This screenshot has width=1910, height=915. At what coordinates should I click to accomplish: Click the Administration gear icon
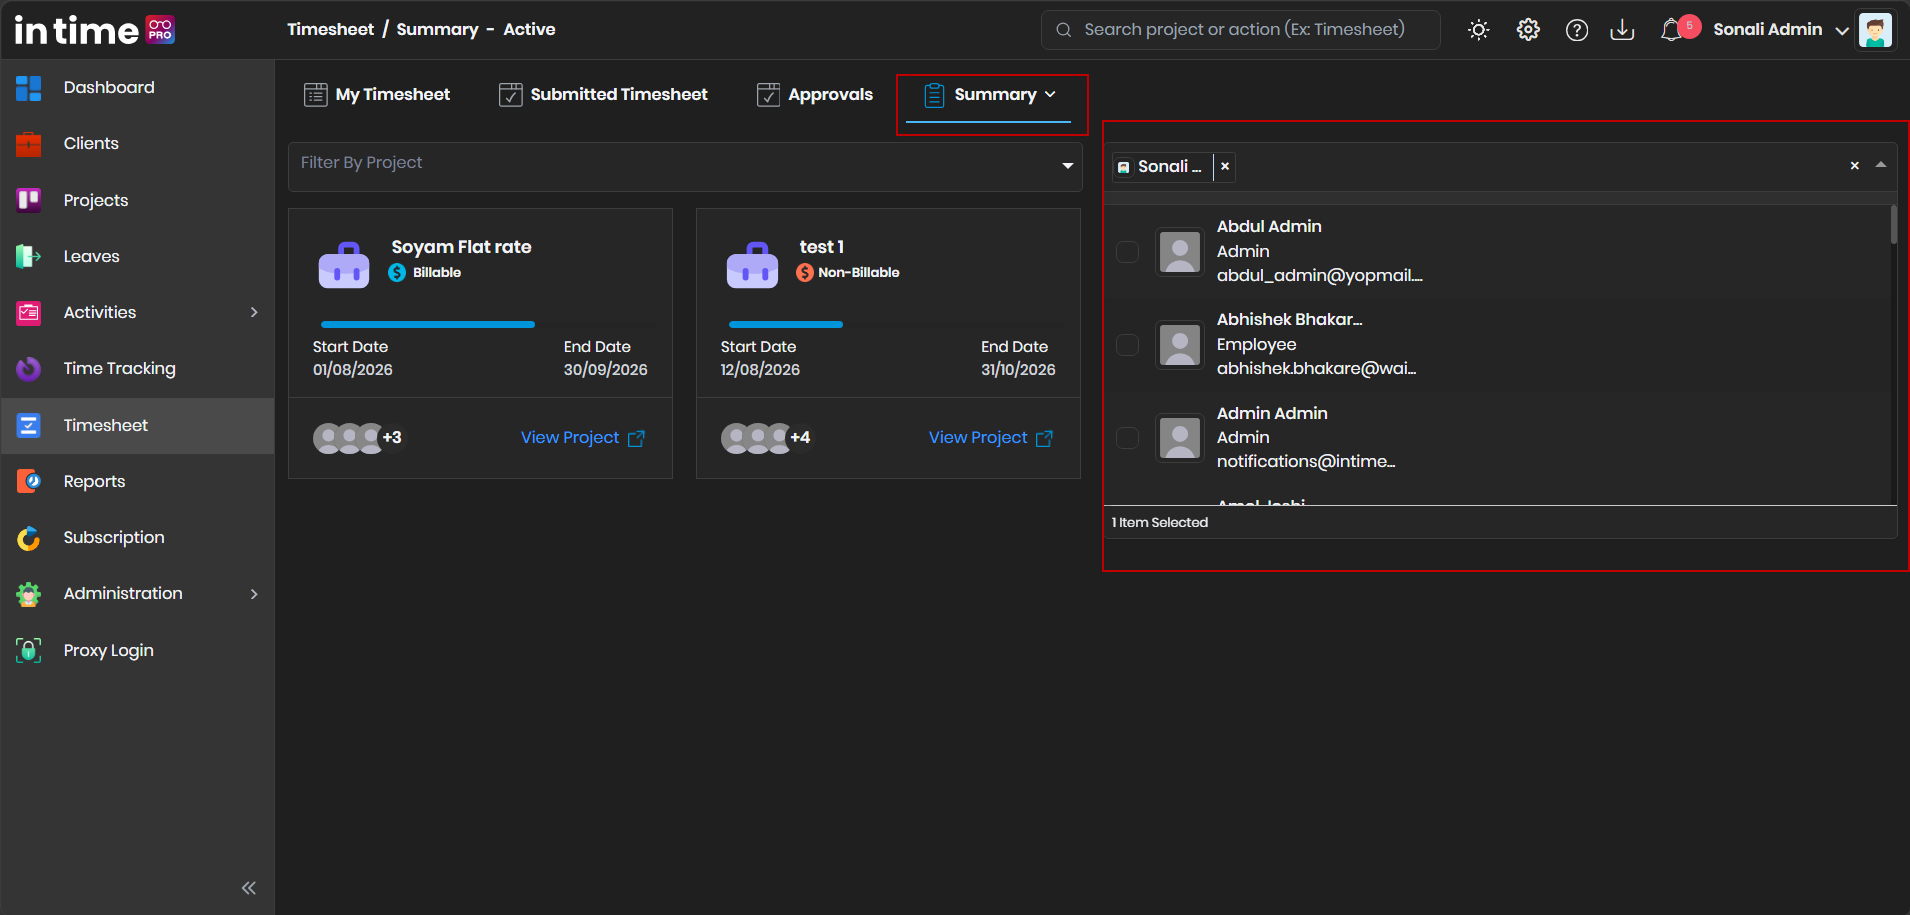click(29, 594)
